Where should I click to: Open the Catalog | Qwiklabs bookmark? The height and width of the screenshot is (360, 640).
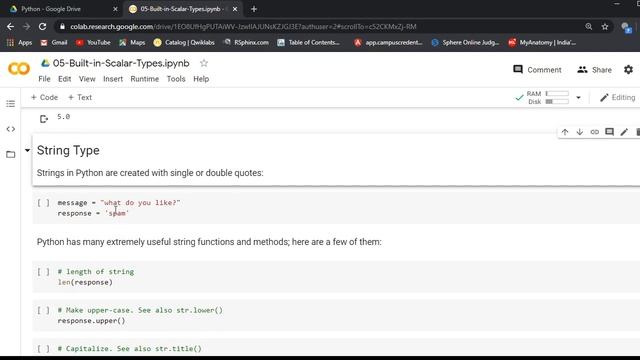(184, 42)
